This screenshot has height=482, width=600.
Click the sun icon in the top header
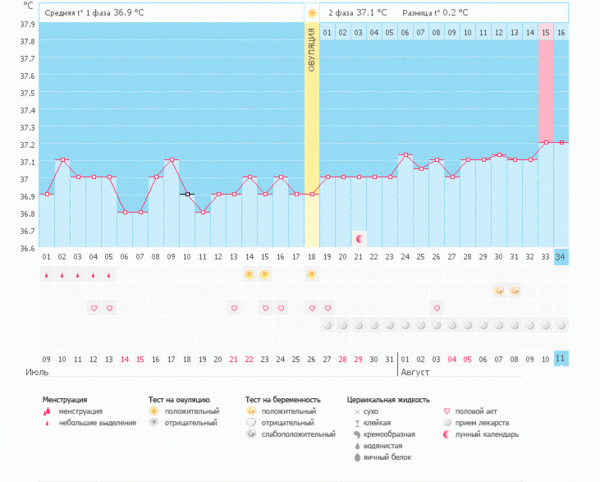click(x=312, y=13)
